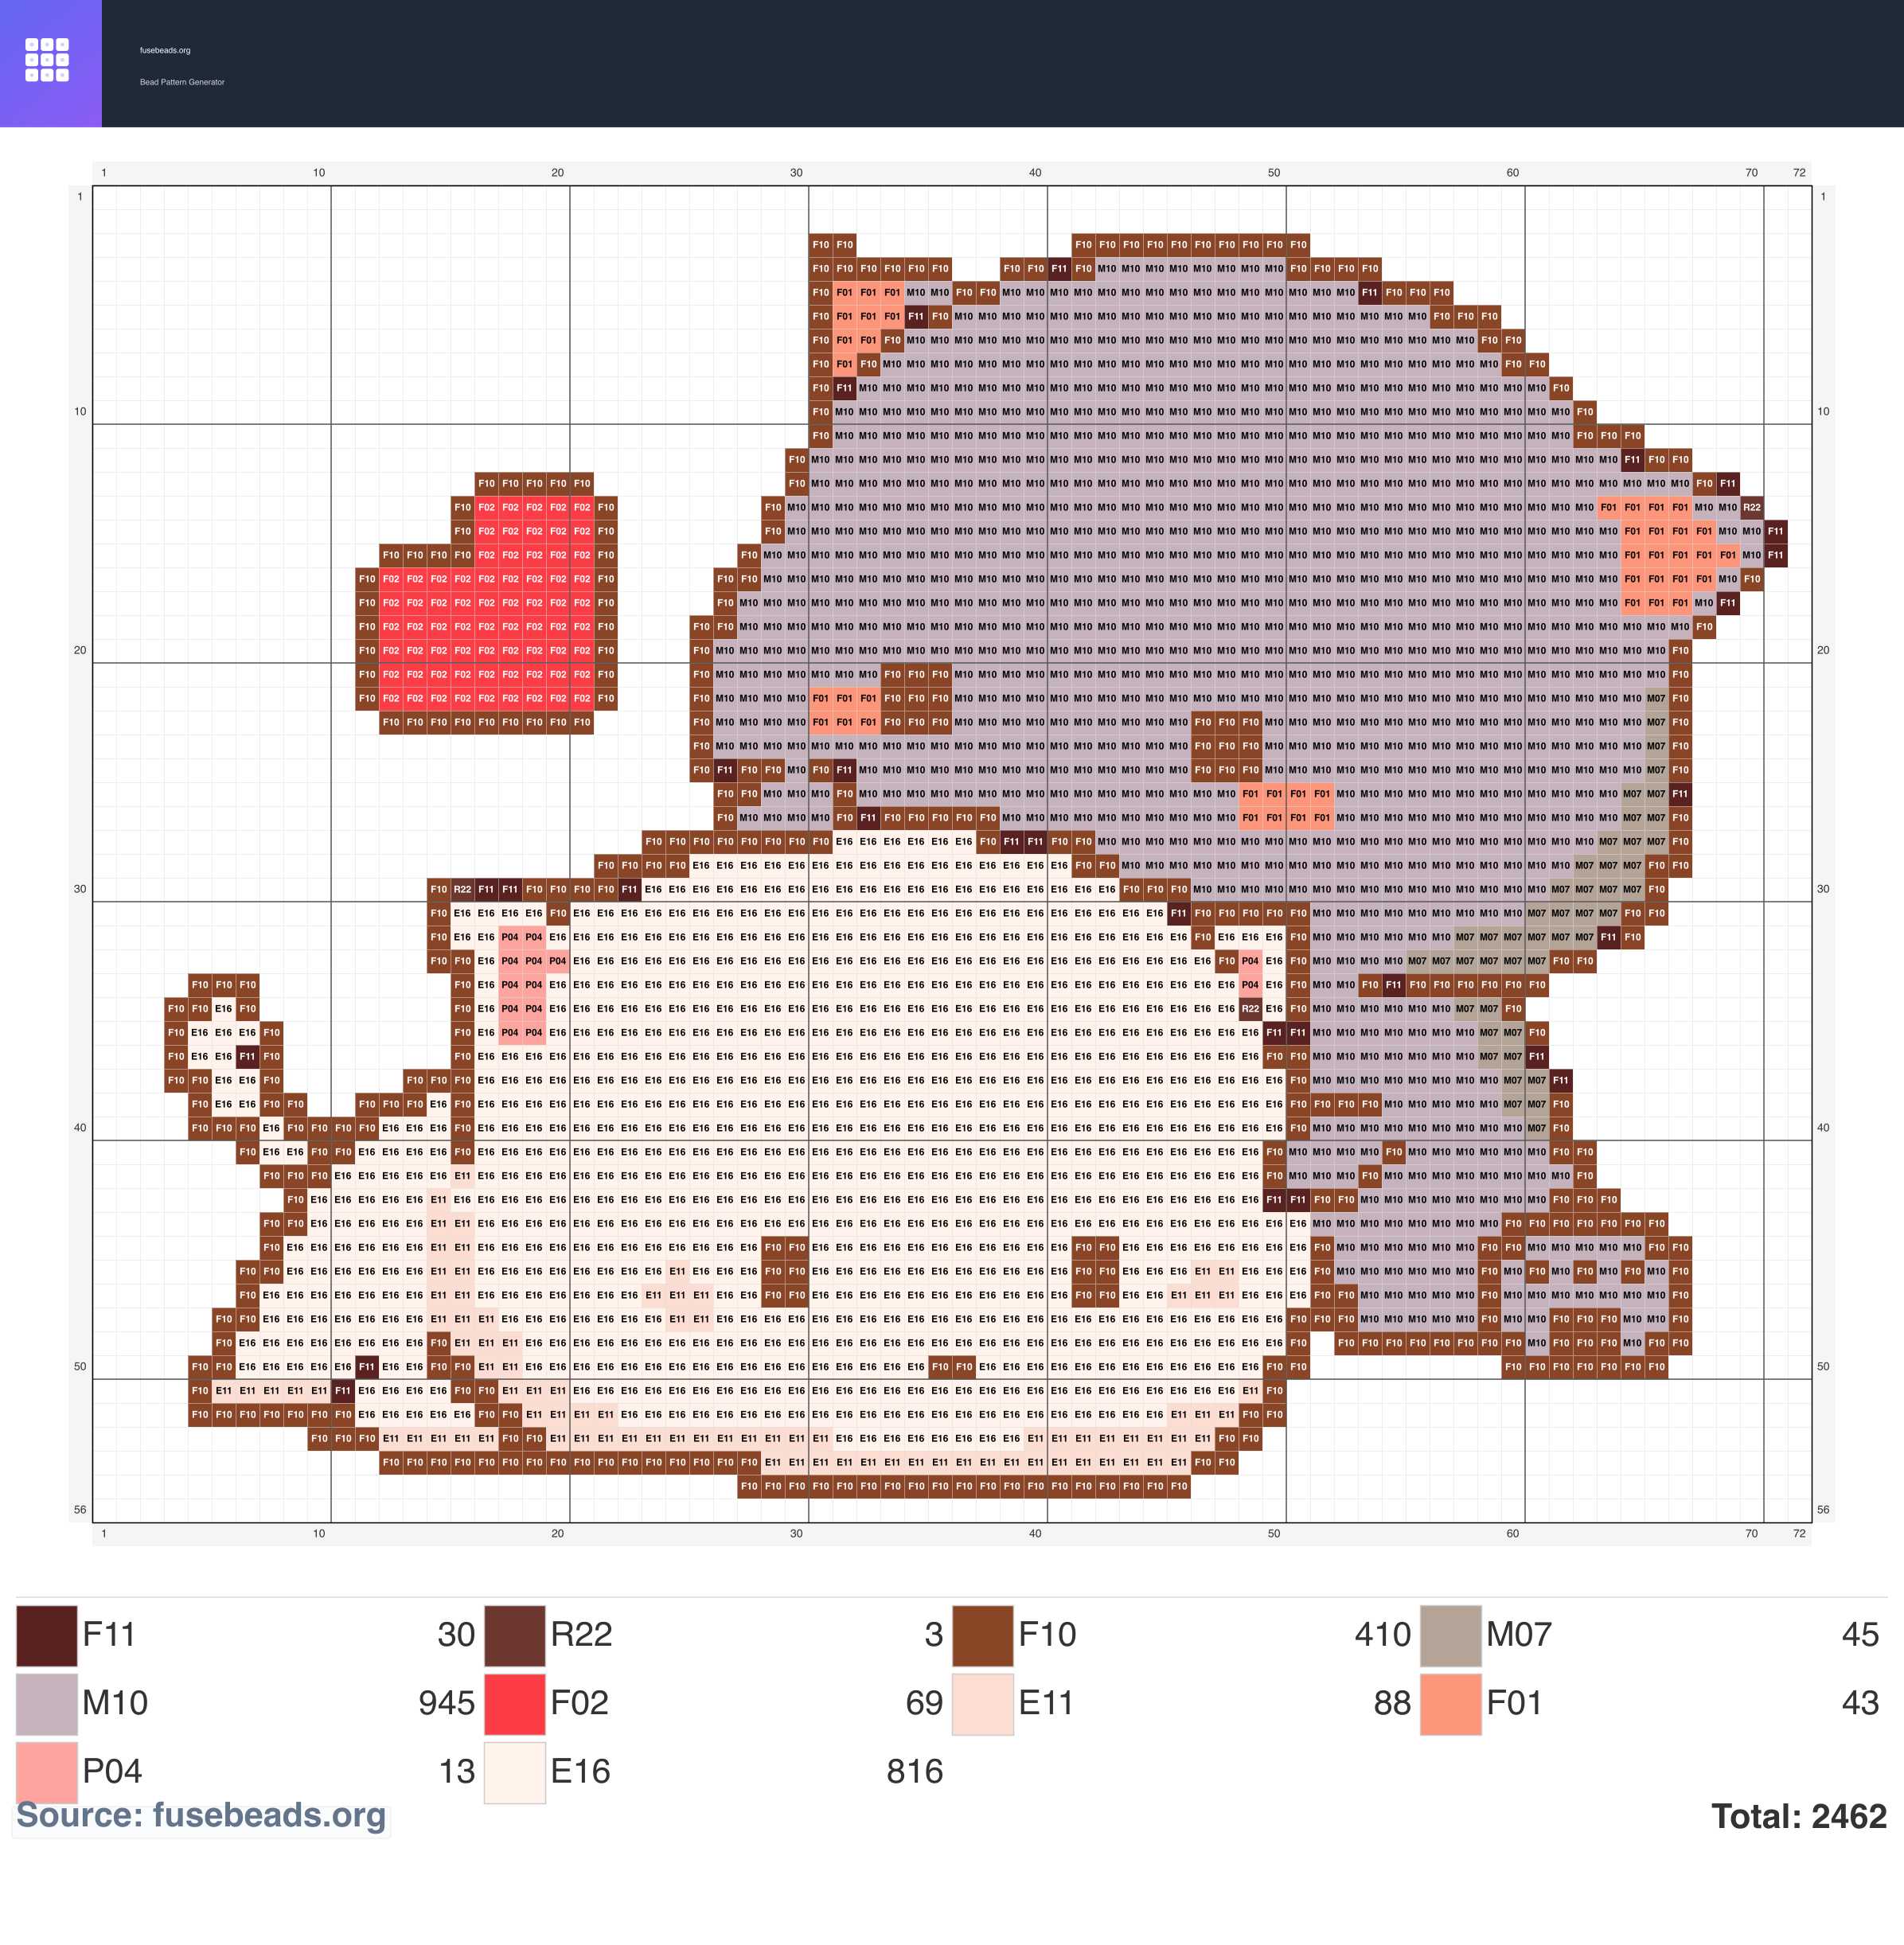The image size is (1904, 1945).
Task: Click the F02 legend label
Action: coord(580,1703)
